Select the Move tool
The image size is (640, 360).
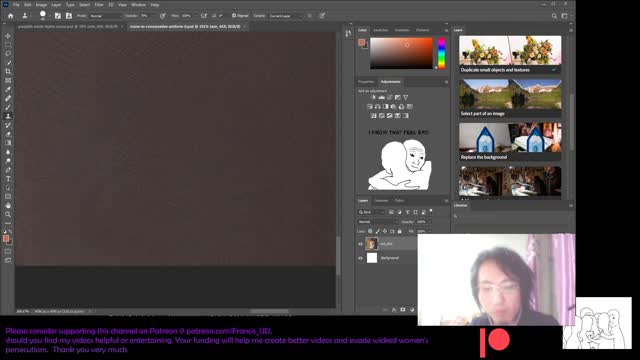[x=8, y=36]
